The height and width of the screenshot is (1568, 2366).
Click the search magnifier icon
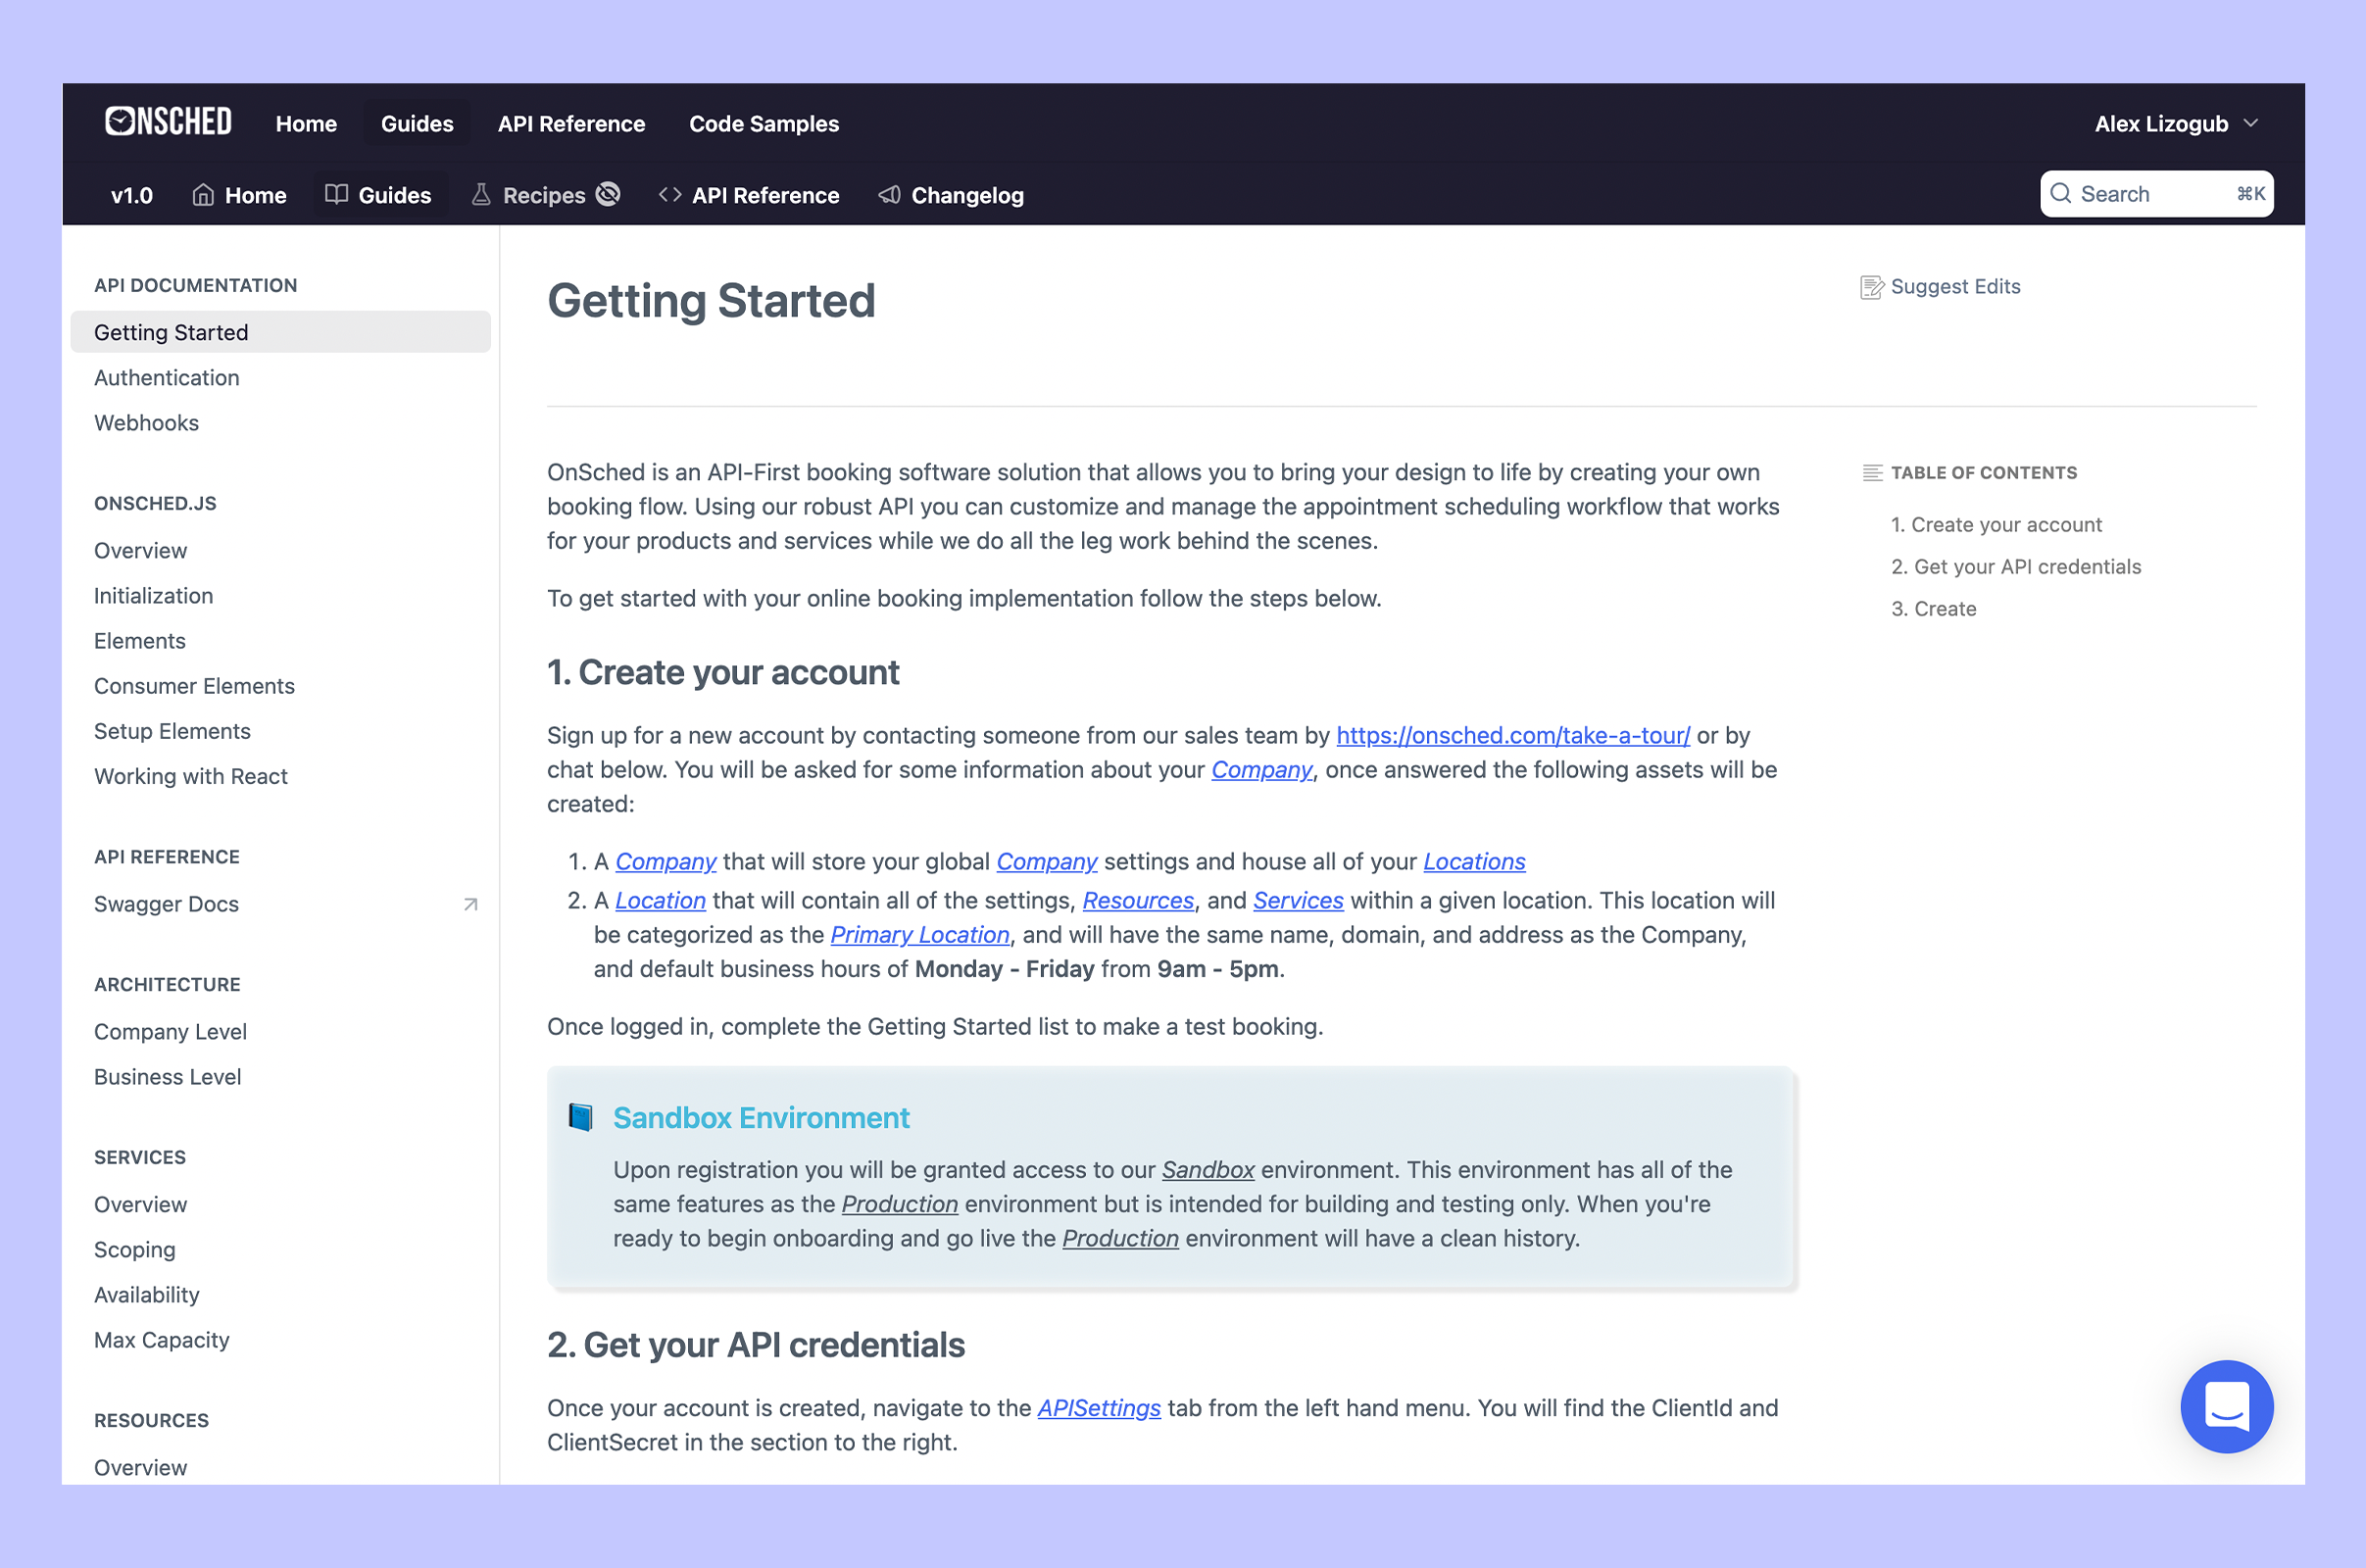2062,193
